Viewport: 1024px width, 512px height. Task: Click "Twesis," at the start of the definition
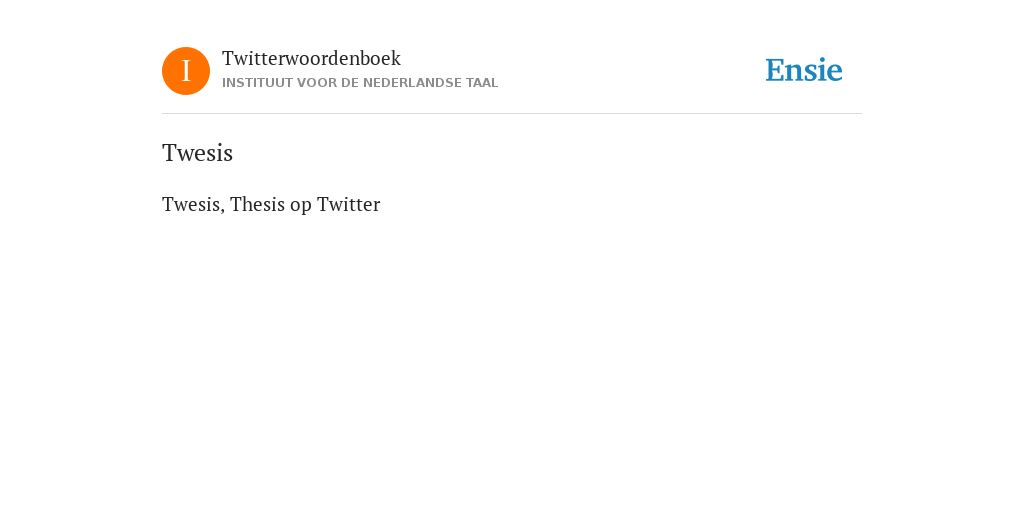pyautogui.click(x=193, y=204)
